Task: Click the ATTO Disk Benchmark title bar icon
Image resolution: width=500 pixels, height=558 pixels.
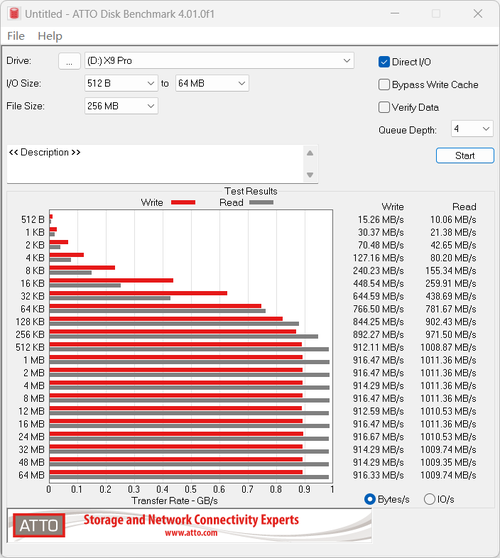Action: (14, 14)
